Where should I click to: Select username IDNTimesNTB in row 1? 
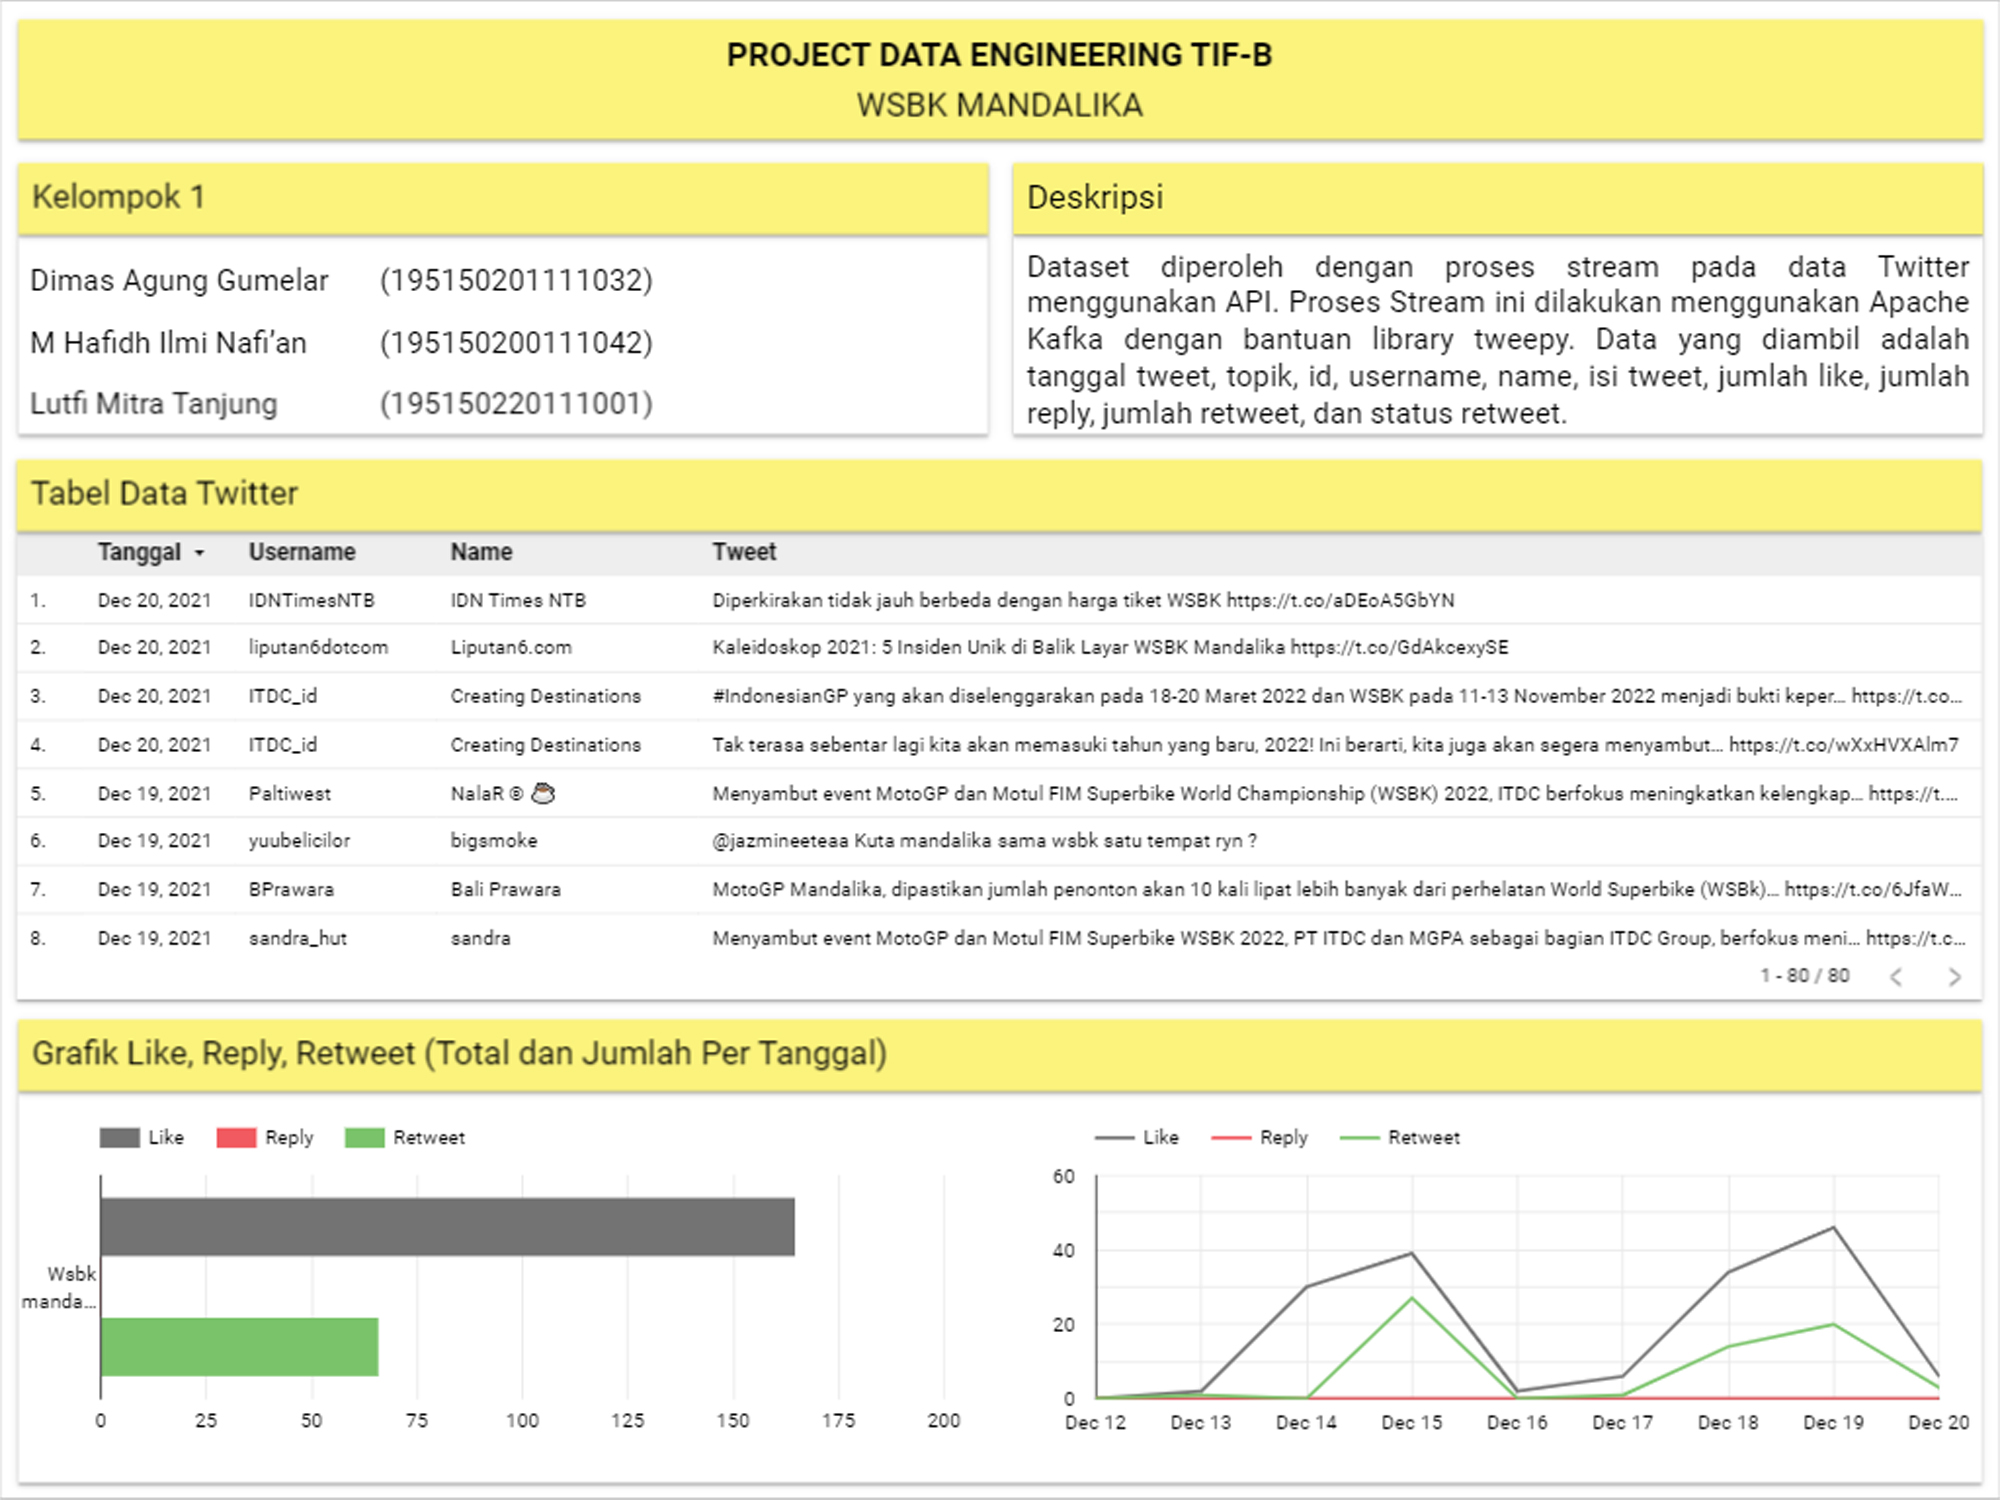[x=311, y=600]
